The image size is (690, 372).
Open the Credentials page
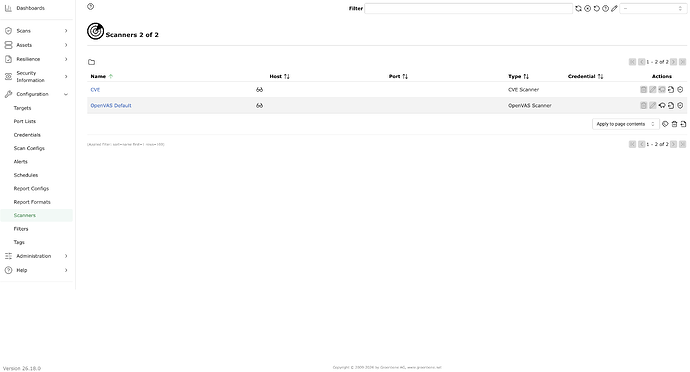pyautogui.click(x=27, y=135)
